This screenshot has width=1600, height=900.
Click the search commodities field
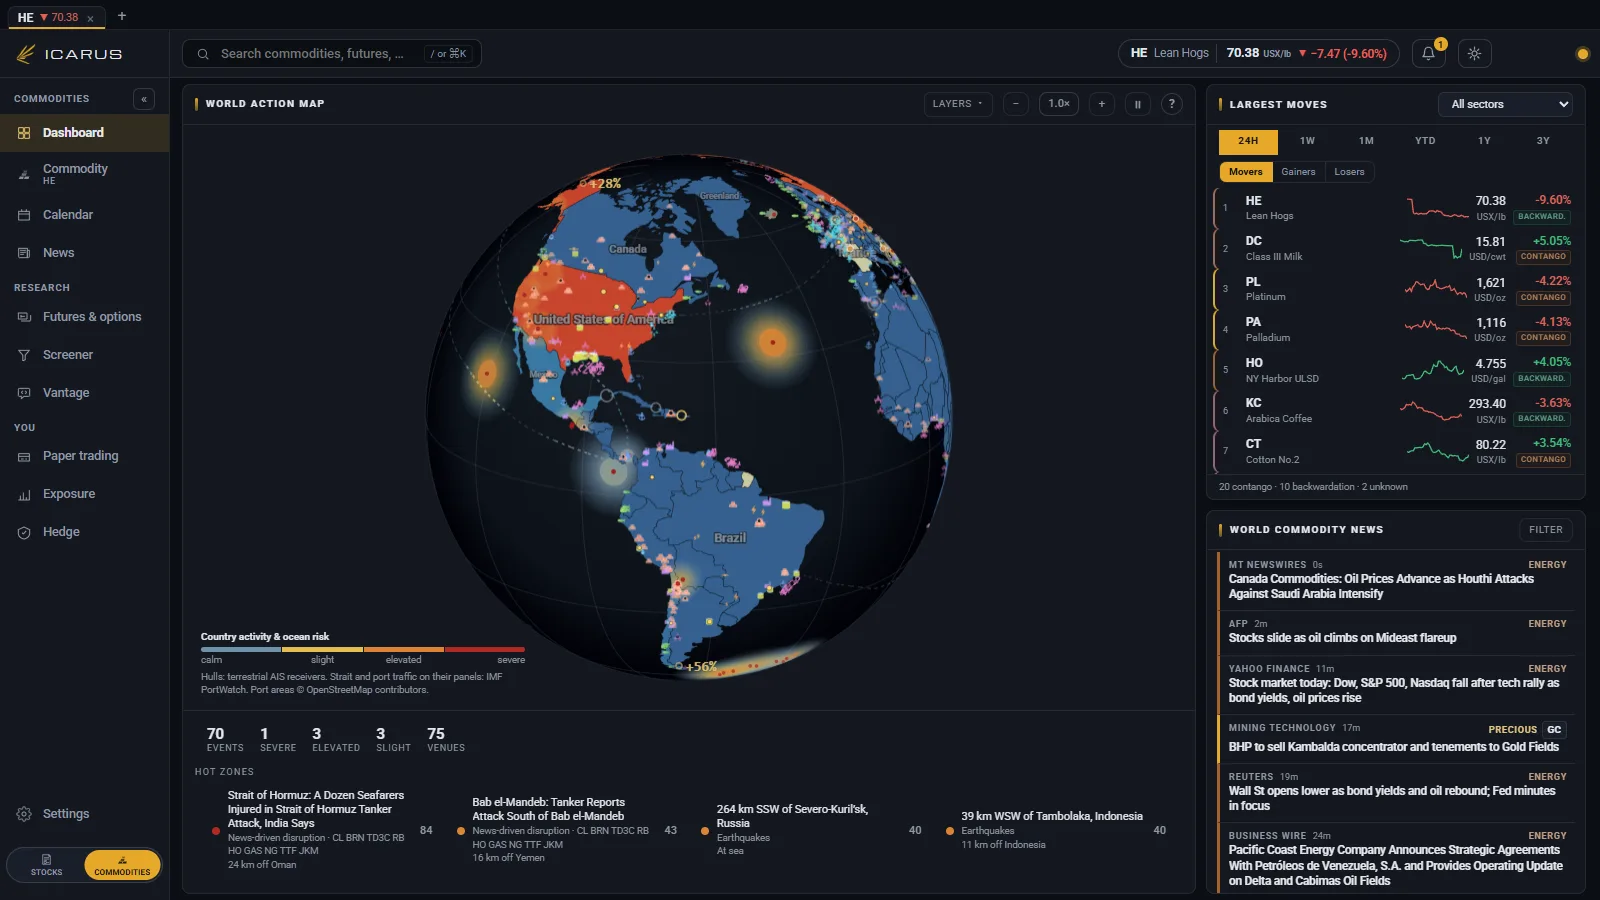(x=331, y=54)
